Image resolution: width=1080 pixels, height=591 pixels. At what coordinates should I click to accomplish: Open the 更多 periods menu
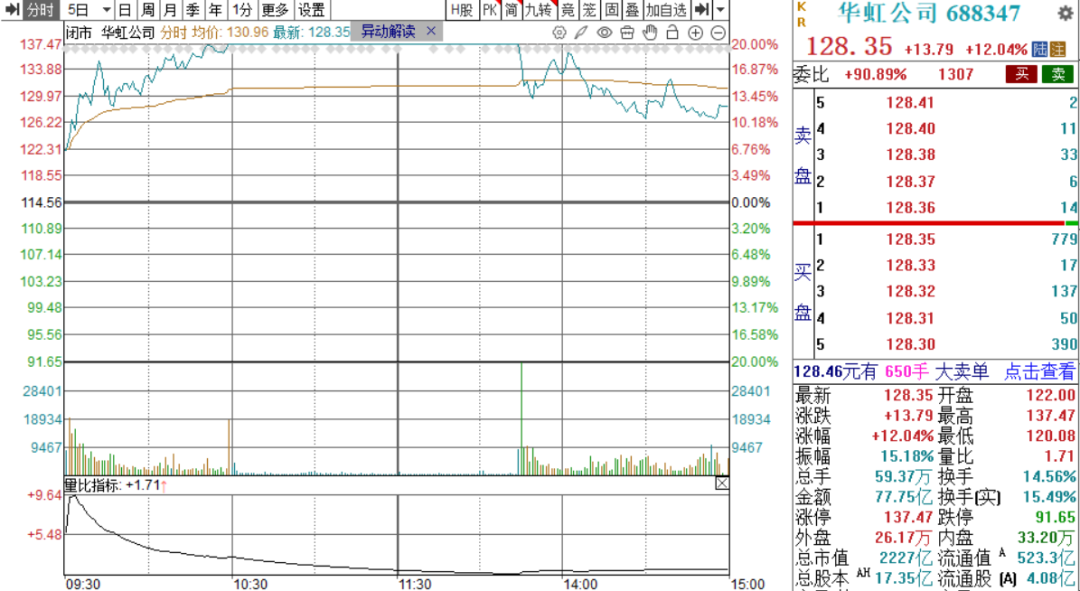274,10
